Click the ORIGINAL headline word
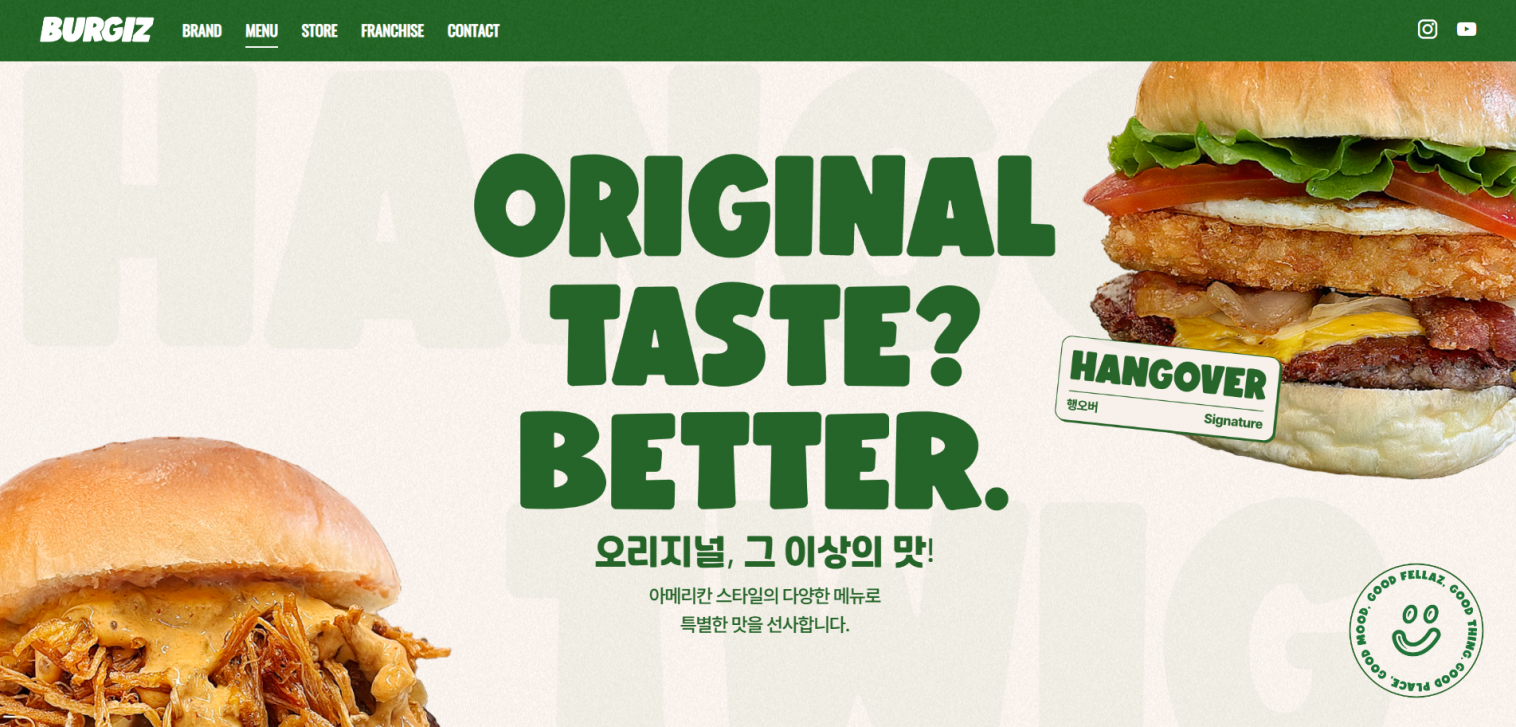 pyautogui.click(x=764, y=207)
